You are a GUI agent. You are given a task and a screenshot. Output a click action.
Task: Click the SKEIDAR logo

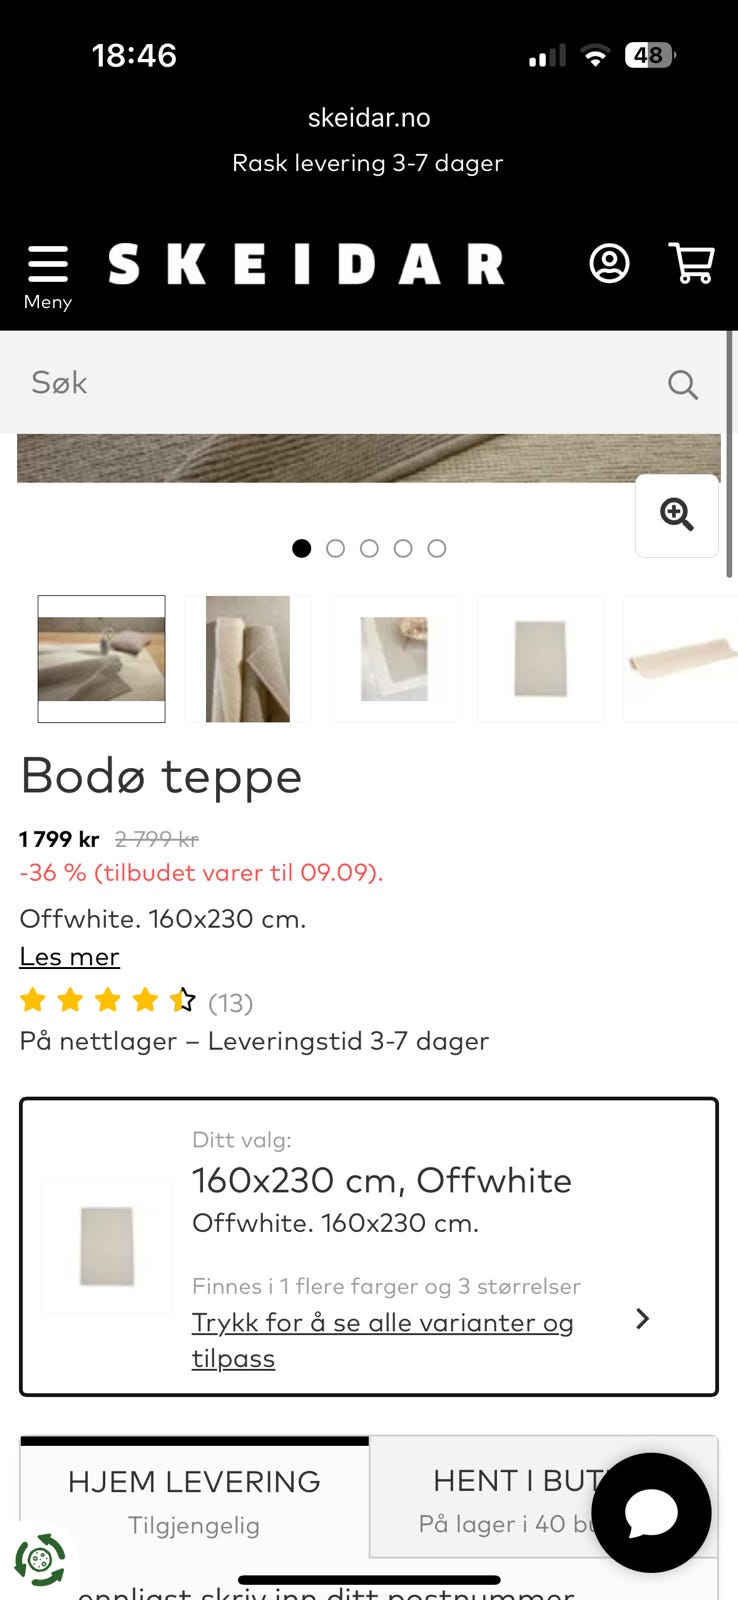(x=306, y=265)
